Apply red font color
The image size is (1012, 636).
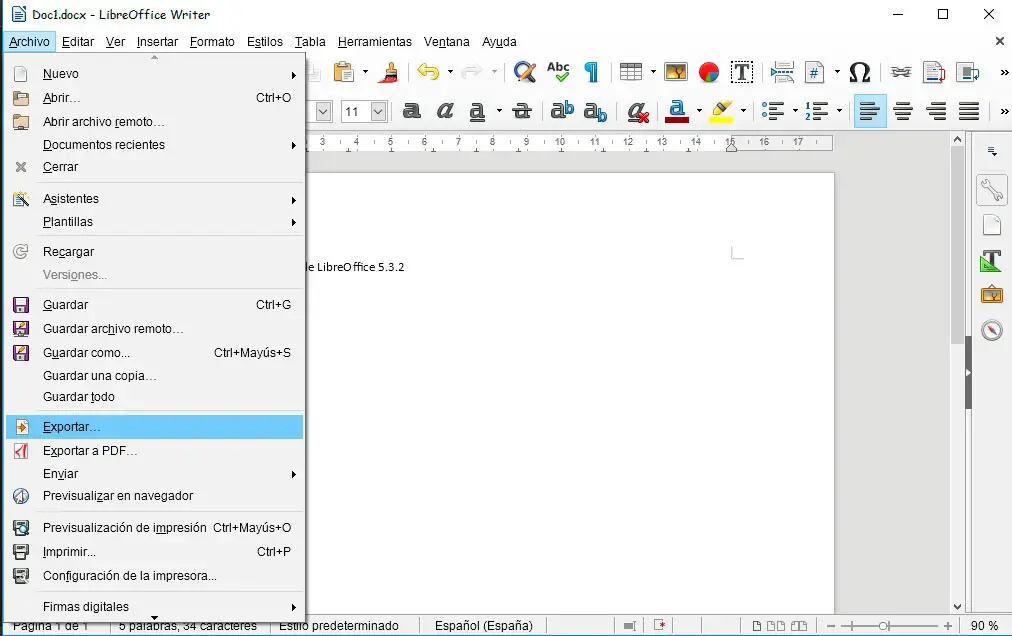coord(677,111)
